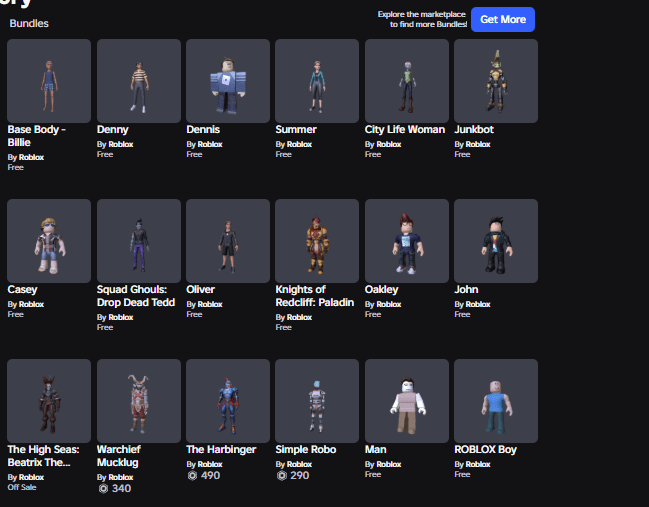649x507 pixels.
Task: Select the City Life Woman avatar image
Action: (407, 81)
